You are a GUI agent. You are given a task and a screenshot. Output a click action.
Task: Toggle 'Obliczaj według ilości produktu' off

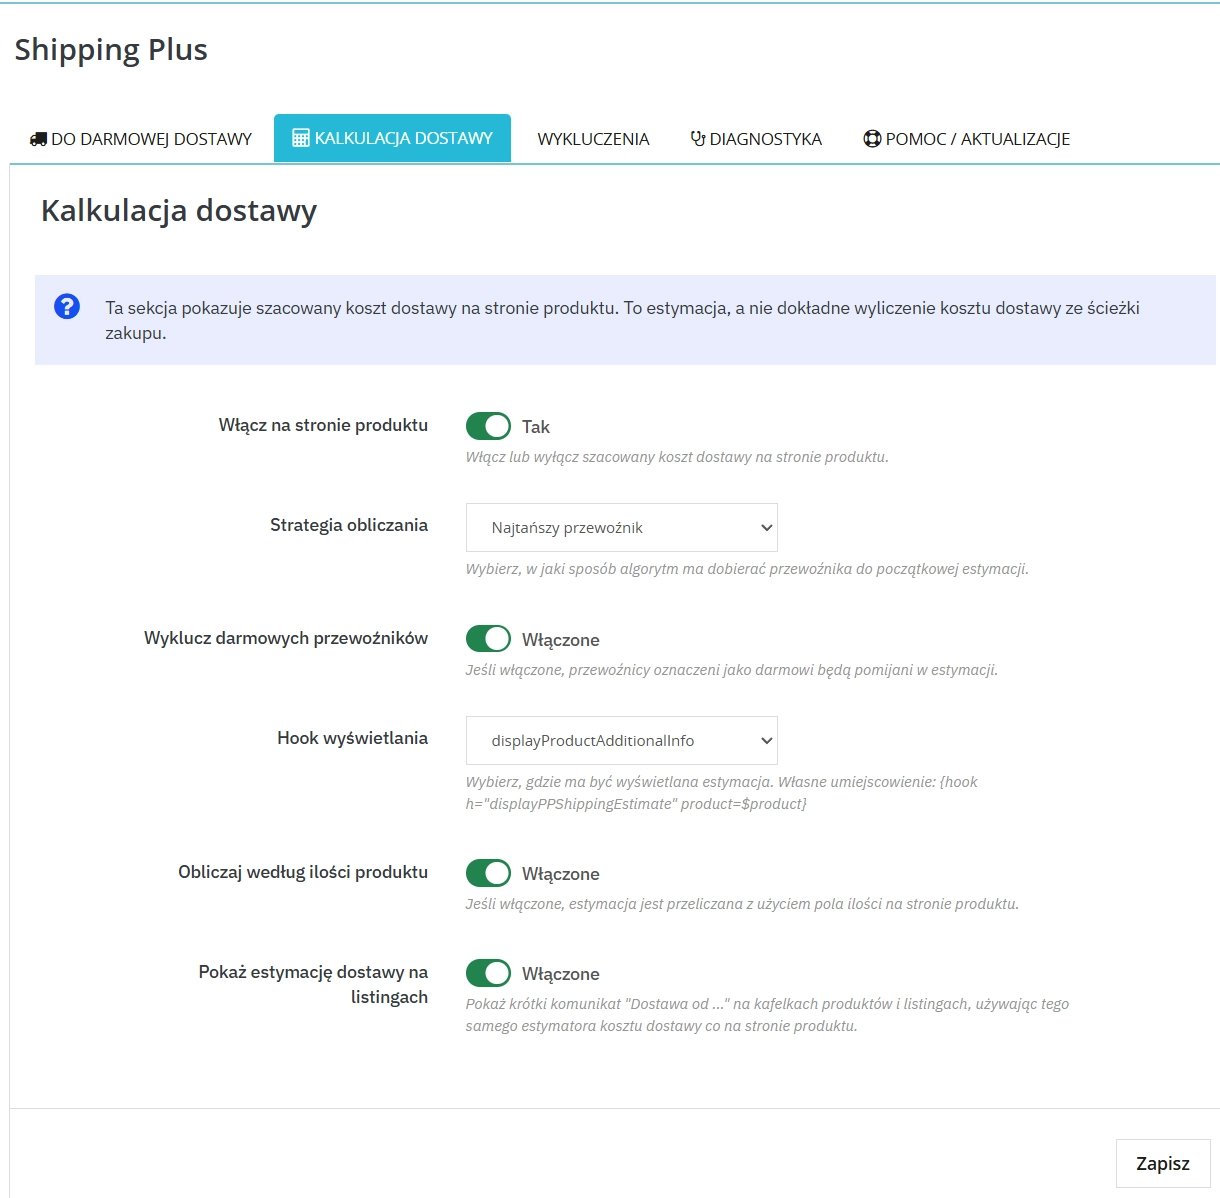(x=487, y=872)
